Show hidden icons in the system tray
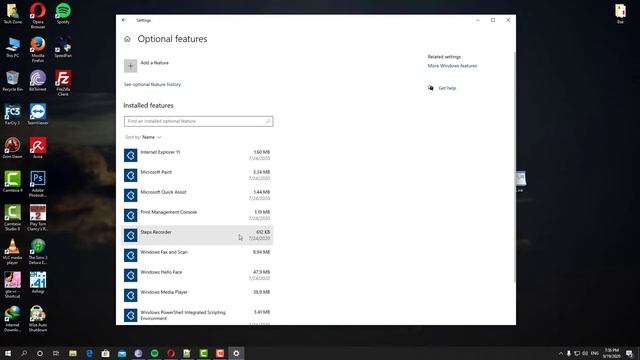 point(560,353)
